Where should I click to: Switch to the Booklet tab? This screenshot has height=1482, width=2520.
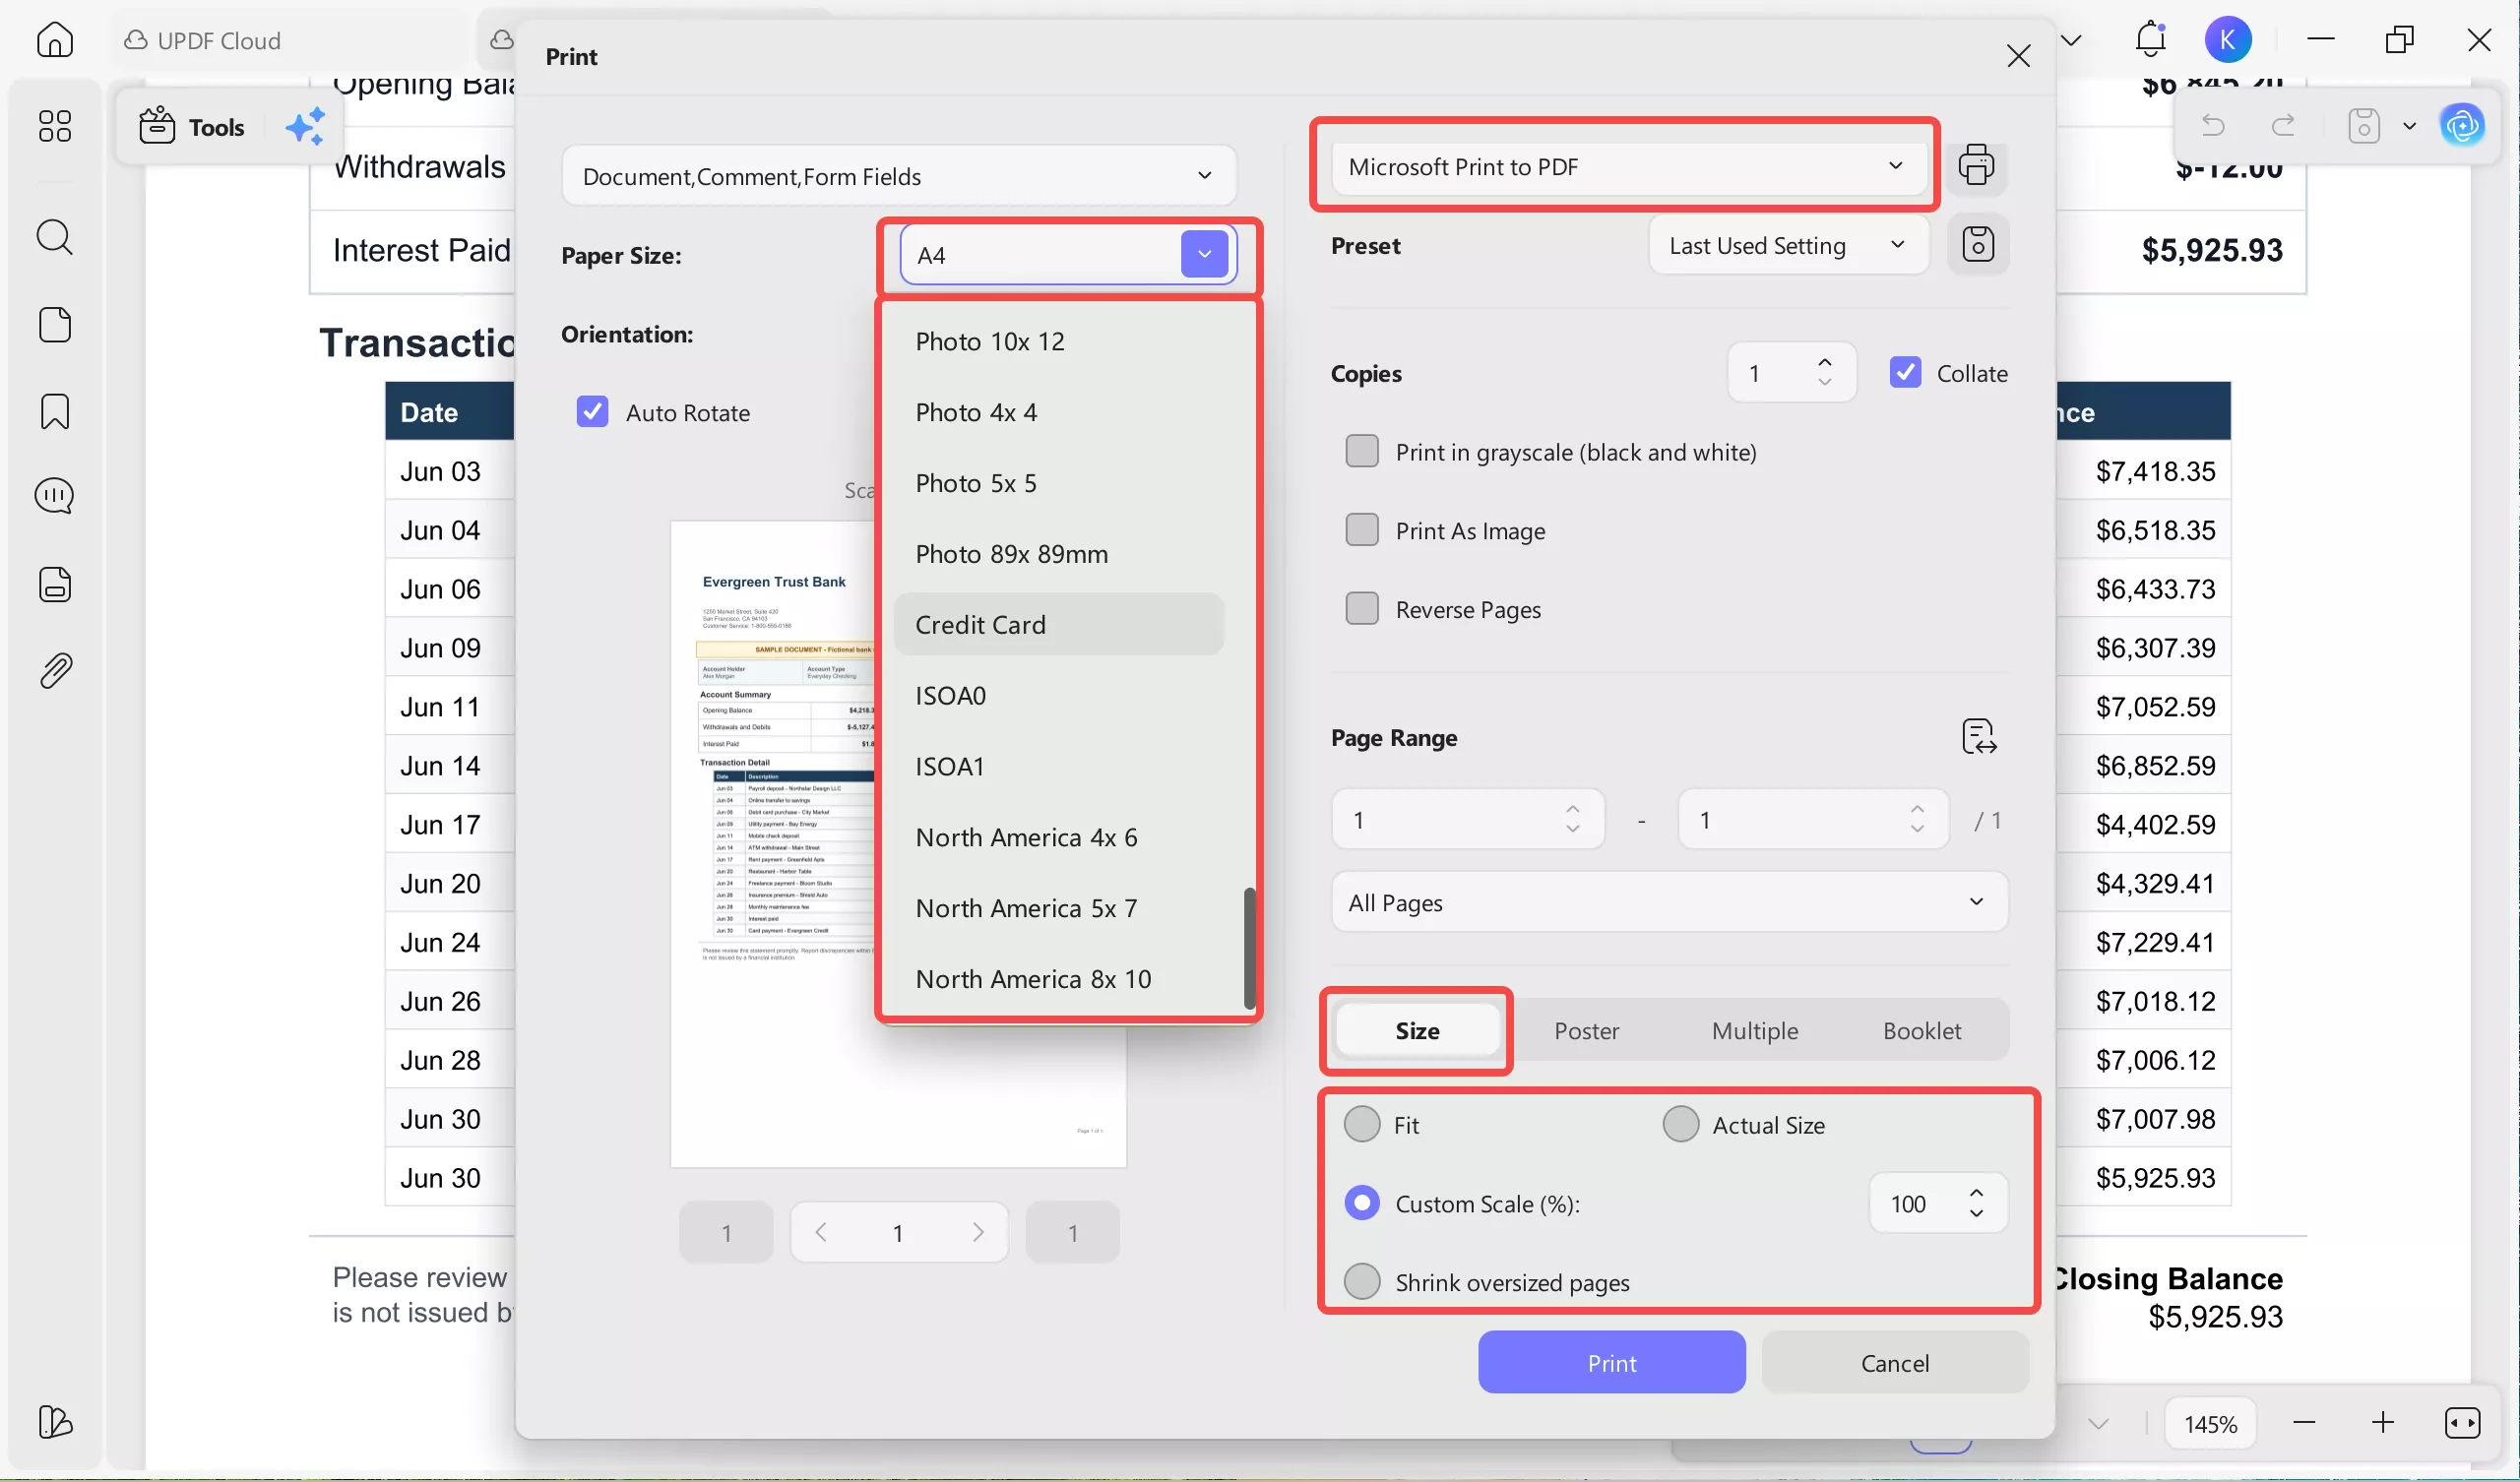(1921, 1030)
